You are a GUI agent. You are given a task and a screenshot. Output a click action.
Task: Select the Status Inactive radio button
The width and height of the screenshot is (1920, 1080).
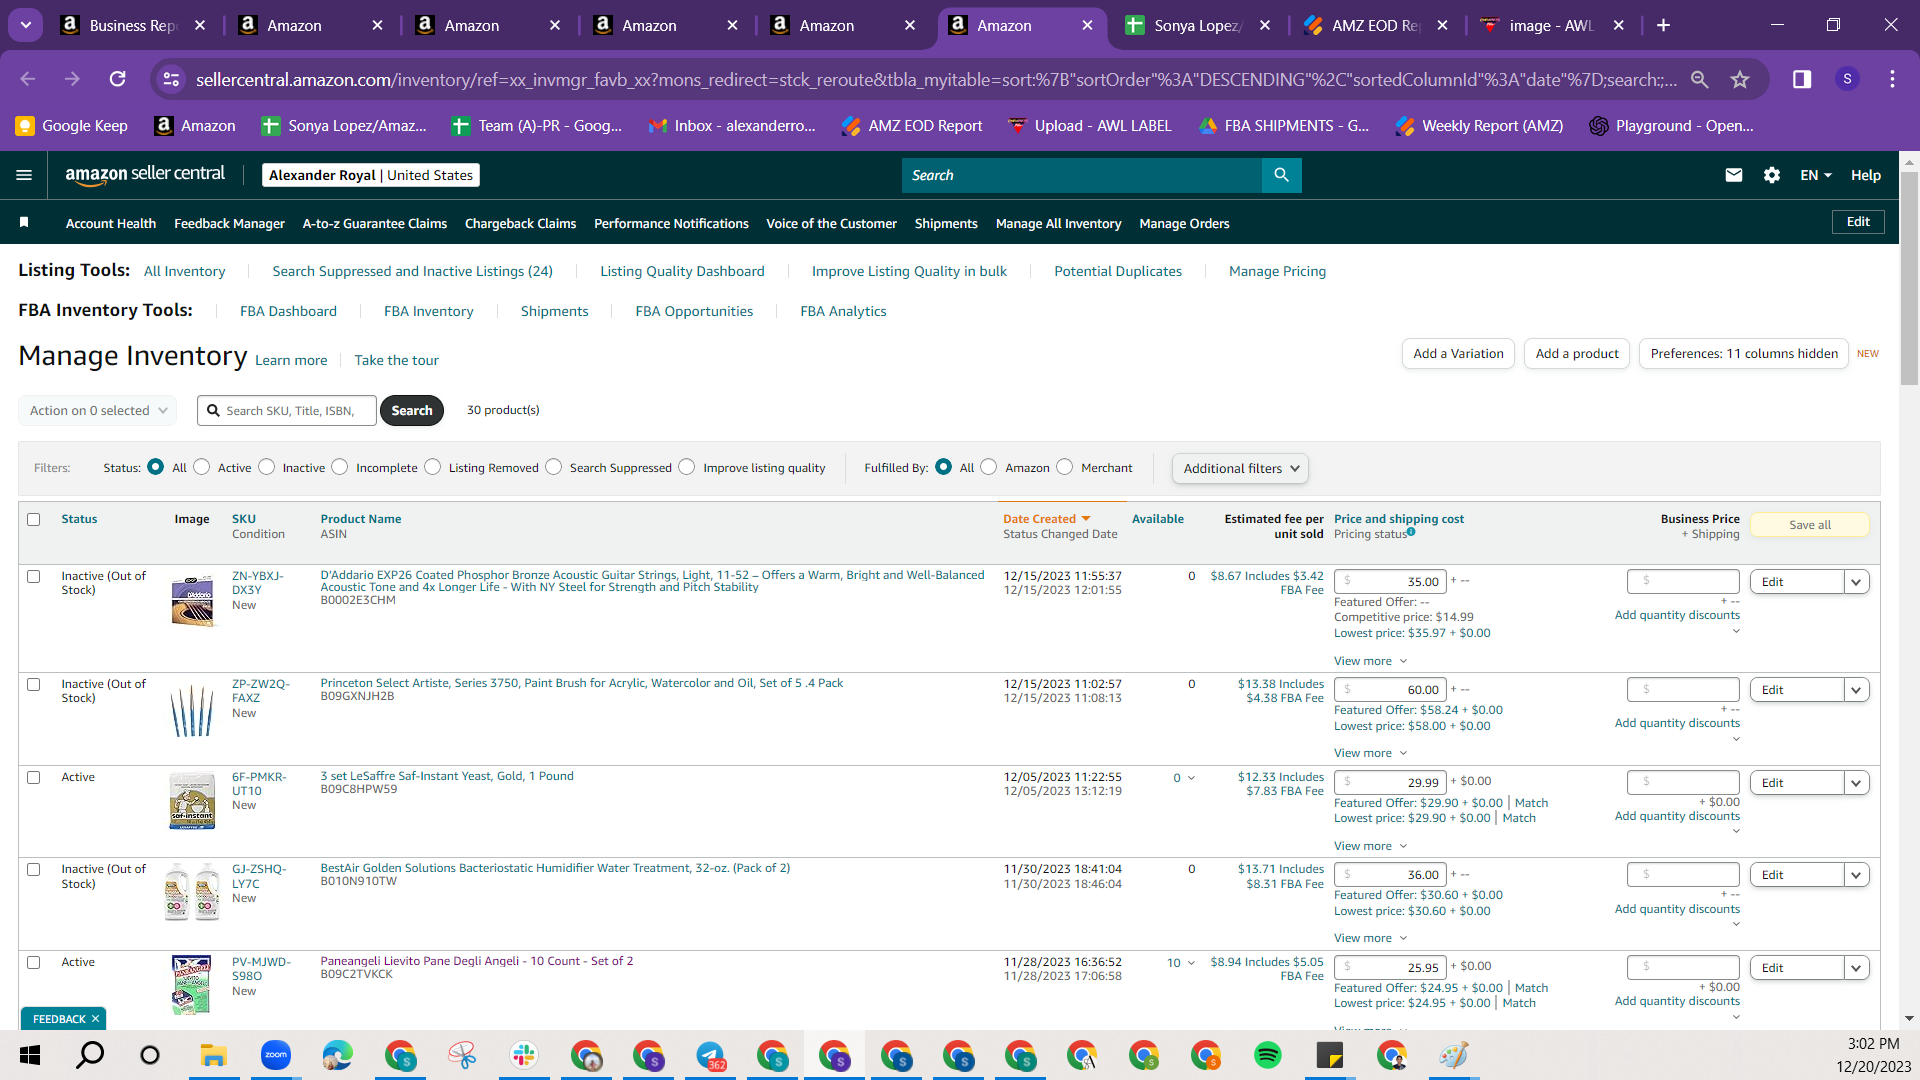pos(267,467)
